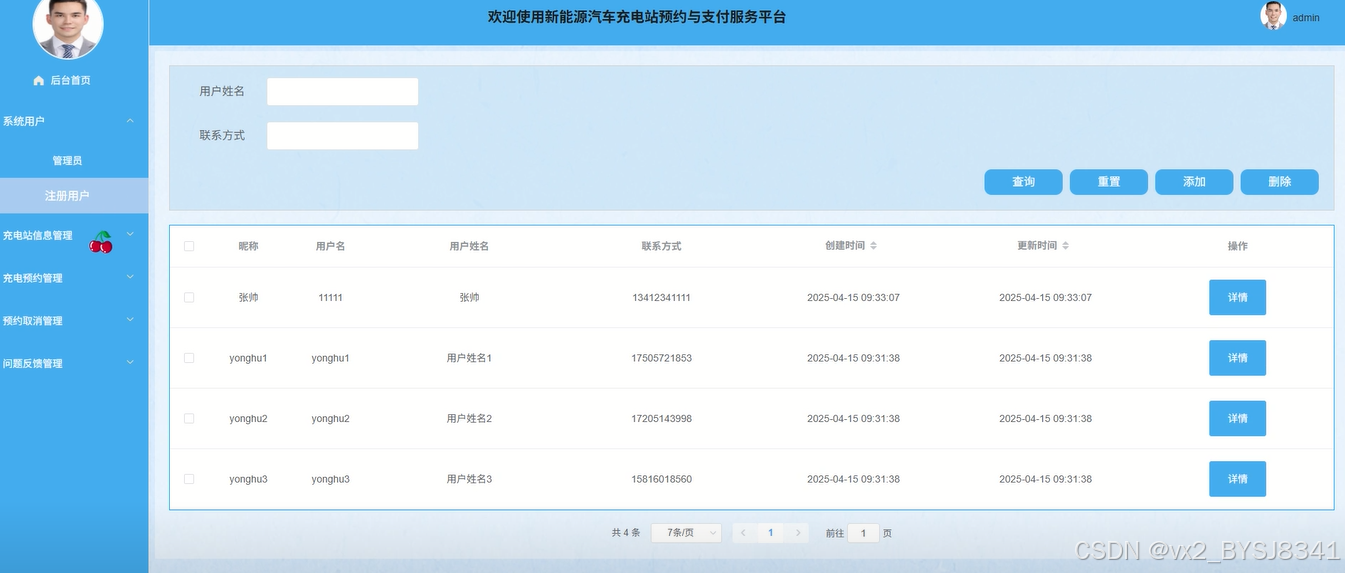Viewport: 1345px width, 573px height.
Task: Click the large profile photo in sidebar
Action: [68, 26]
